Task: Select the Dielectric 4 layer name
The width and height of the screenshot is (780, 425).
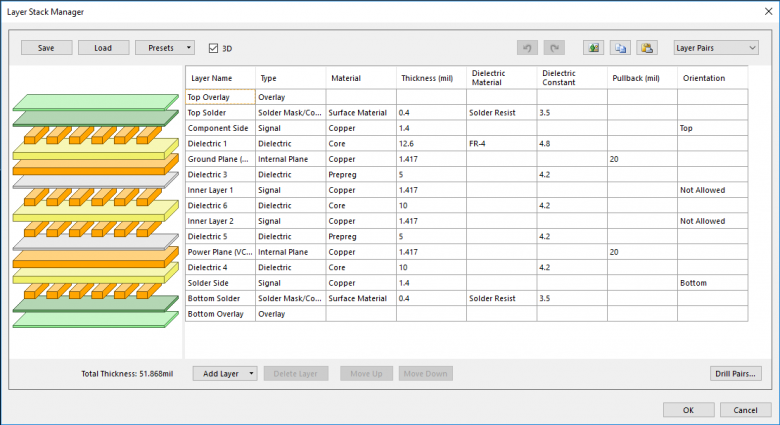Action: pyautogui.click(x=220, y=267)
